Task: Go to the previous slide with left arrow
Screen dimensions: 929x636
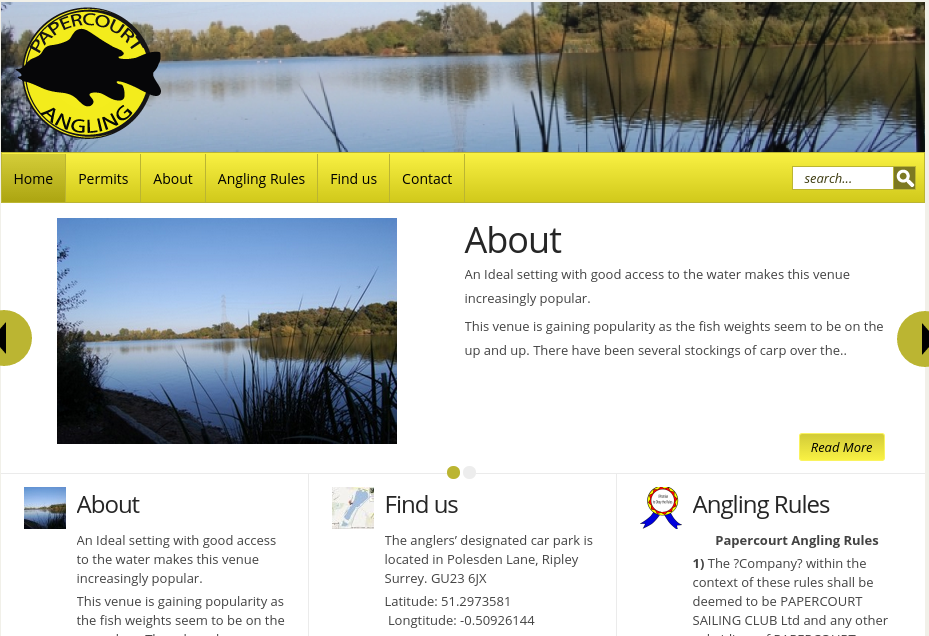Action: click(x=14, y=338)
